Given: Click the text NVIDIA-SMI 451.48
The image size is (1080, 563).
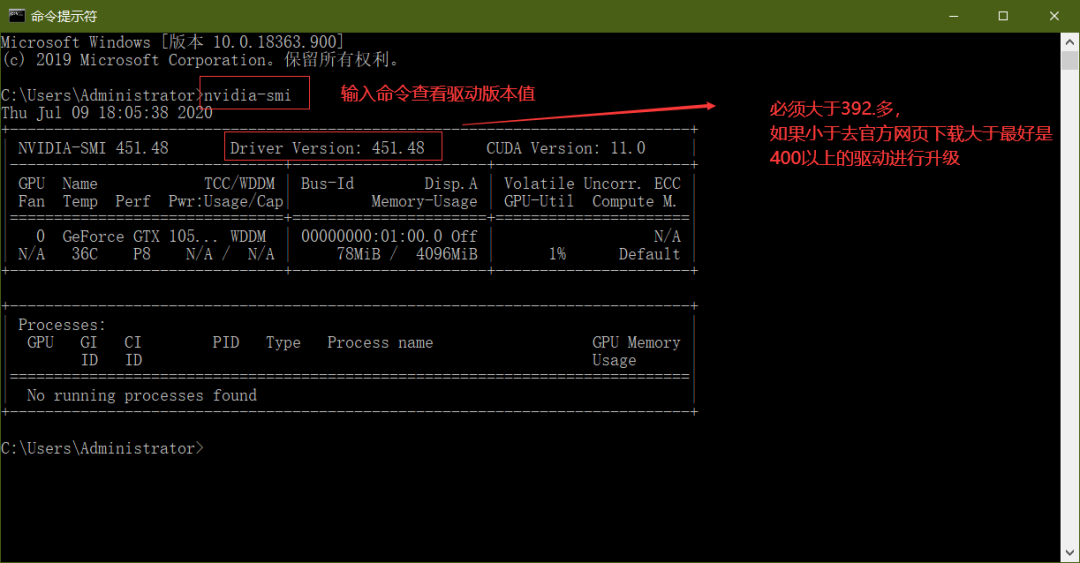Looking at the screenshot, I should pos(93,148).
